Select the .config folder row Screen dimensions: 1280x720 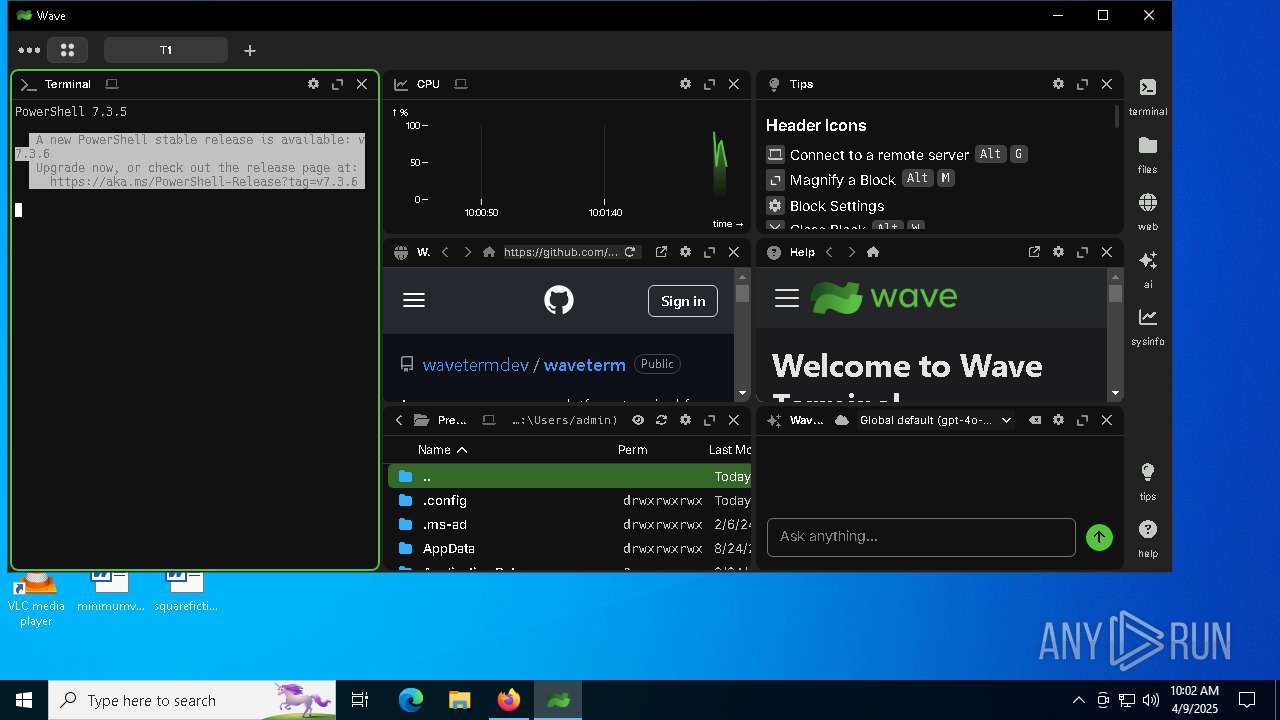[569, 500]
